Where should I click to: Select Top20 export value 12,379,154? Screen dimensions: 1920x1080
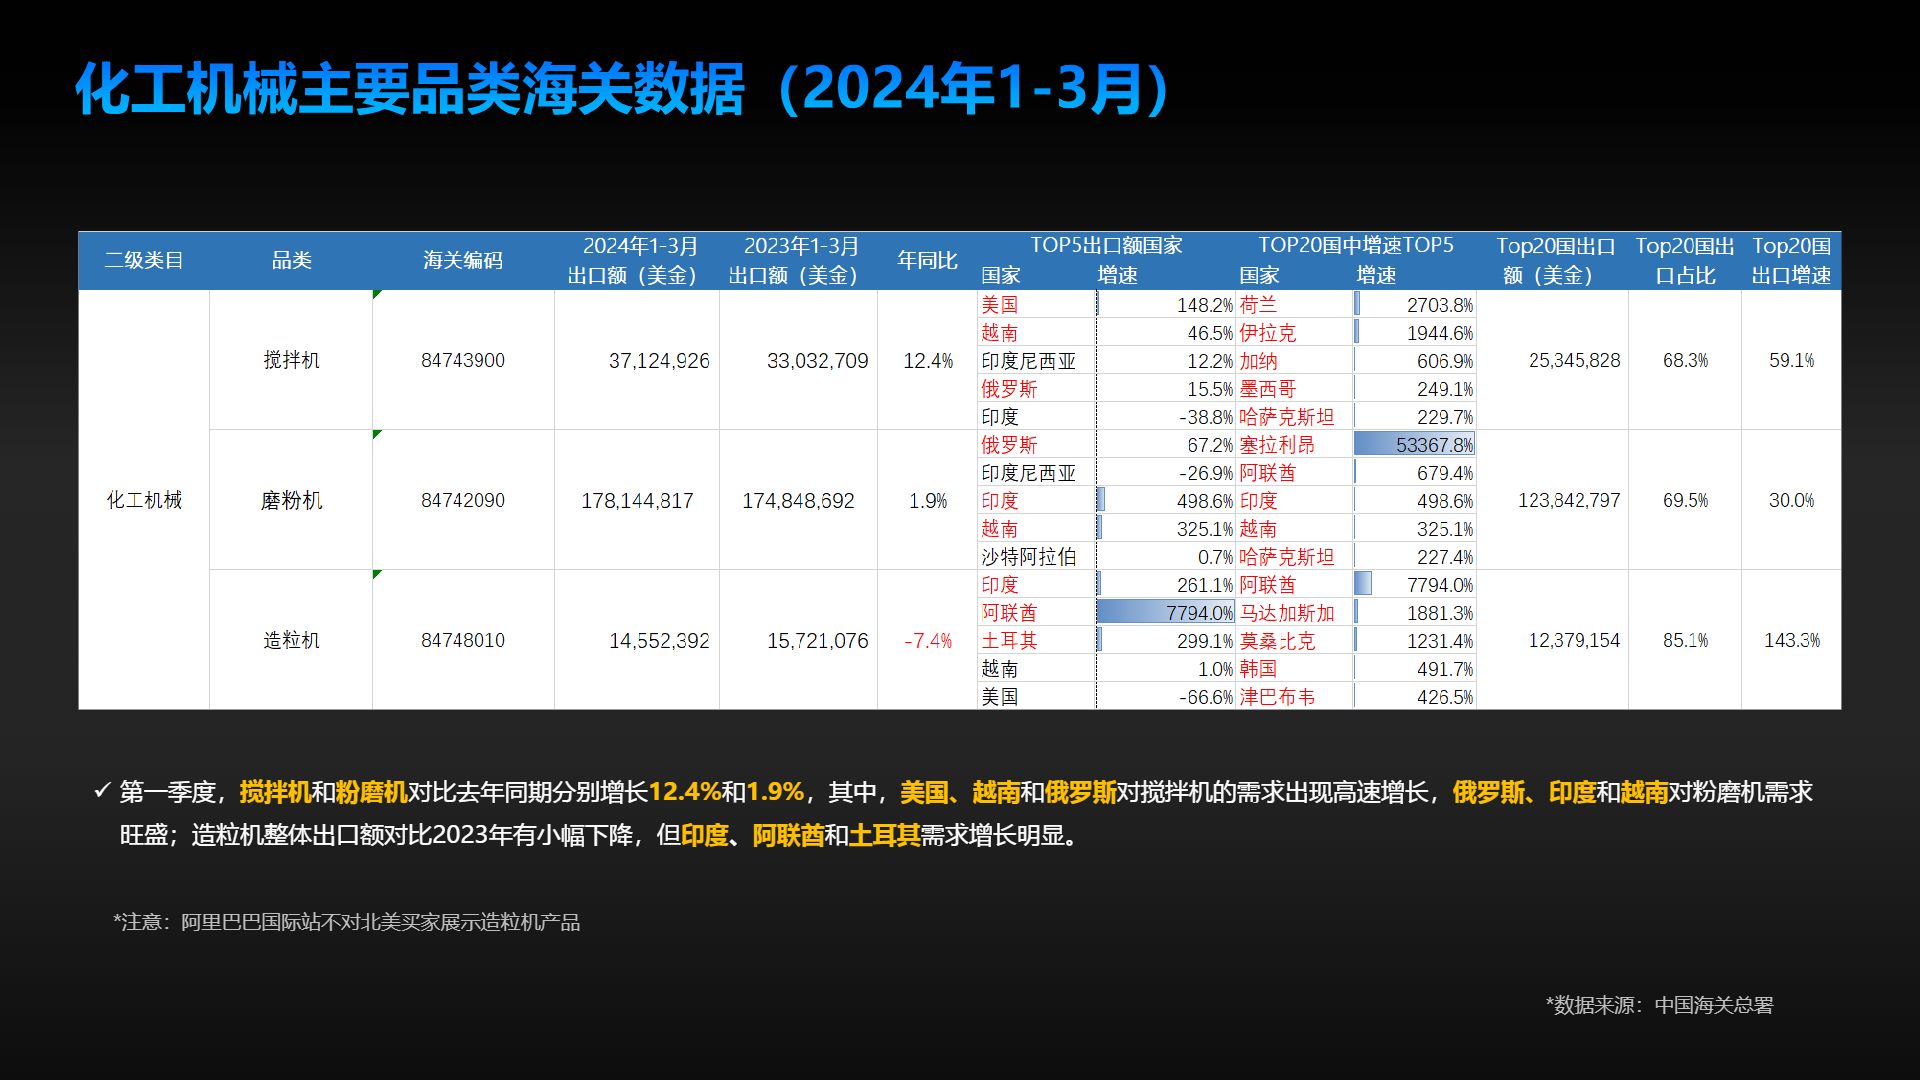point(1574,640)
